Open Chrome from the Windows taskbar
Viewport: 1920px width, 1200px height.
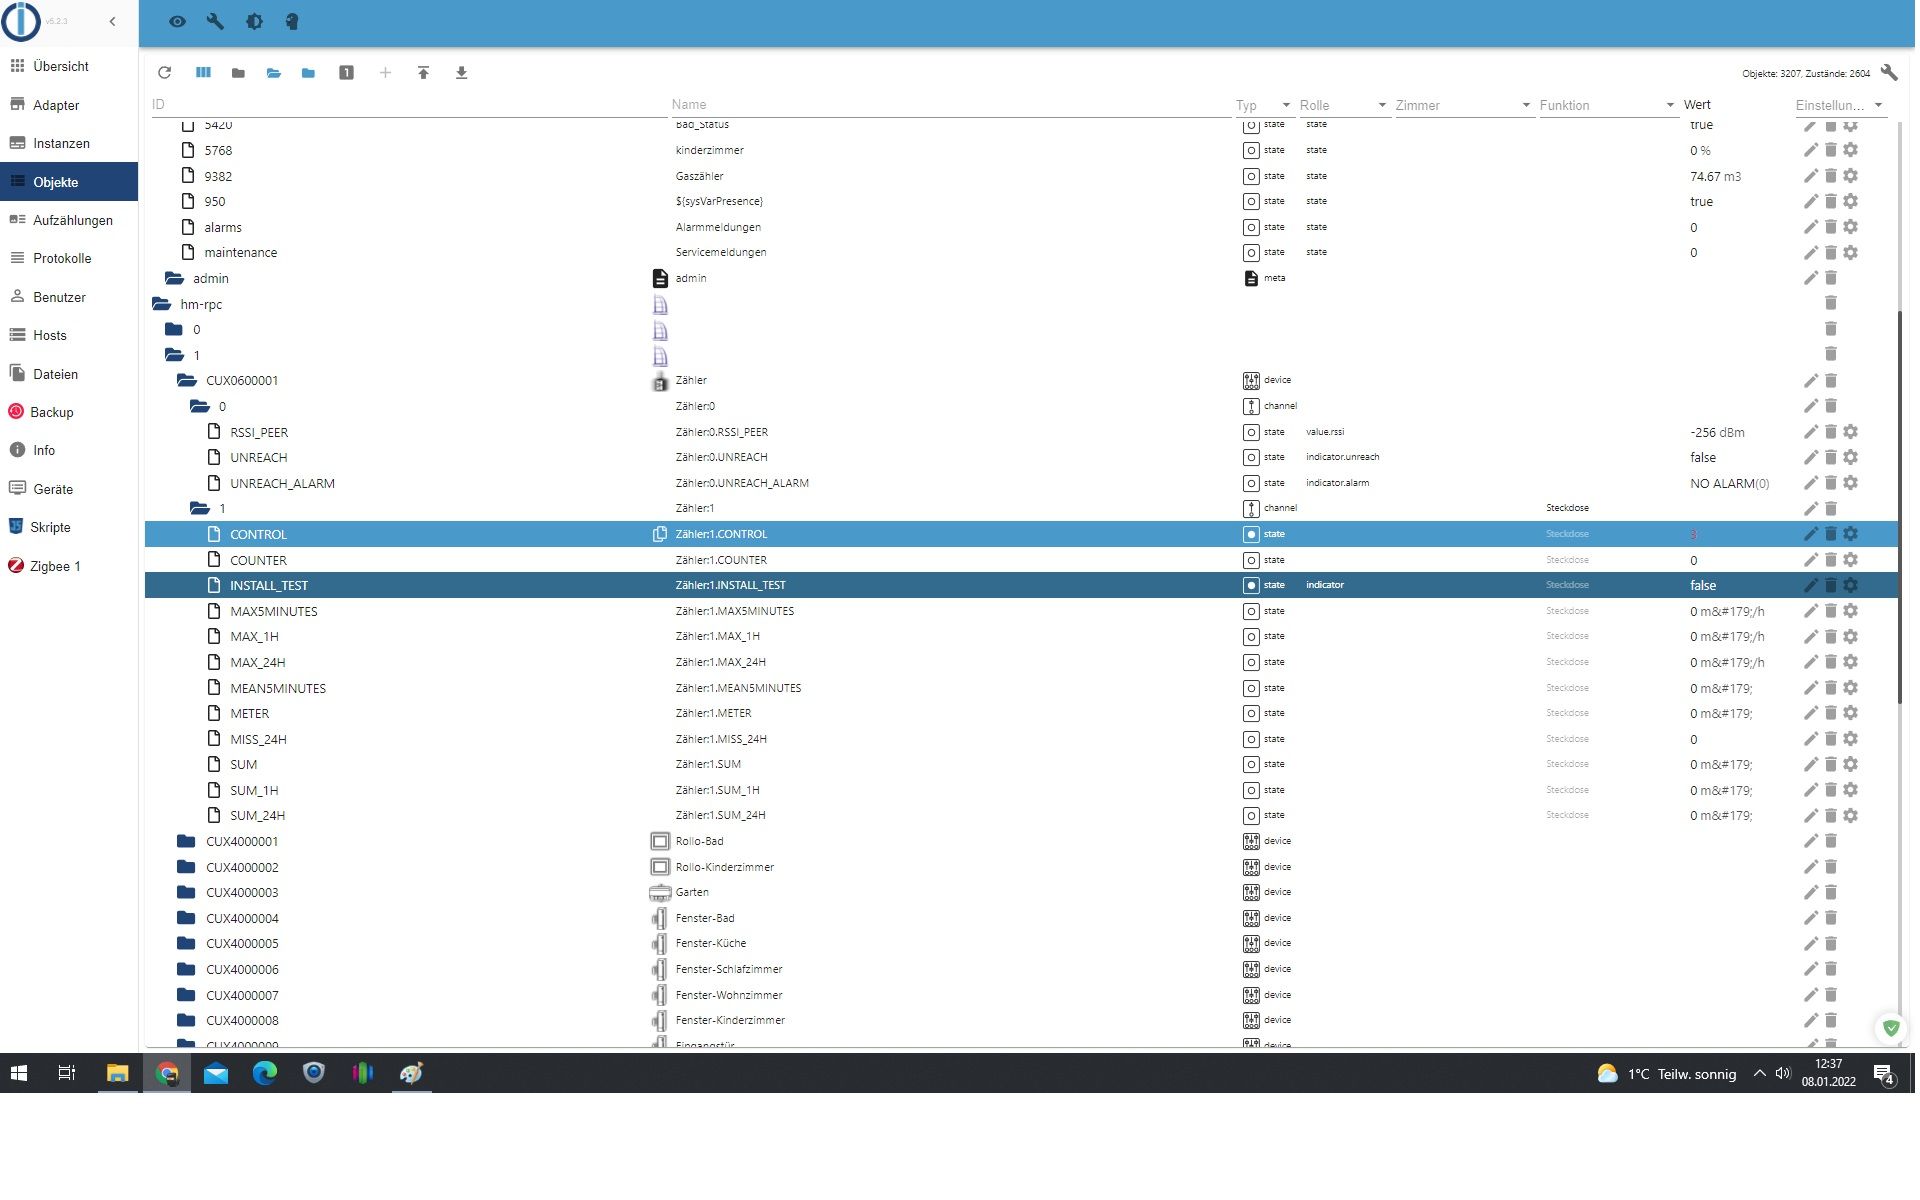click(x=167, y=1073)
